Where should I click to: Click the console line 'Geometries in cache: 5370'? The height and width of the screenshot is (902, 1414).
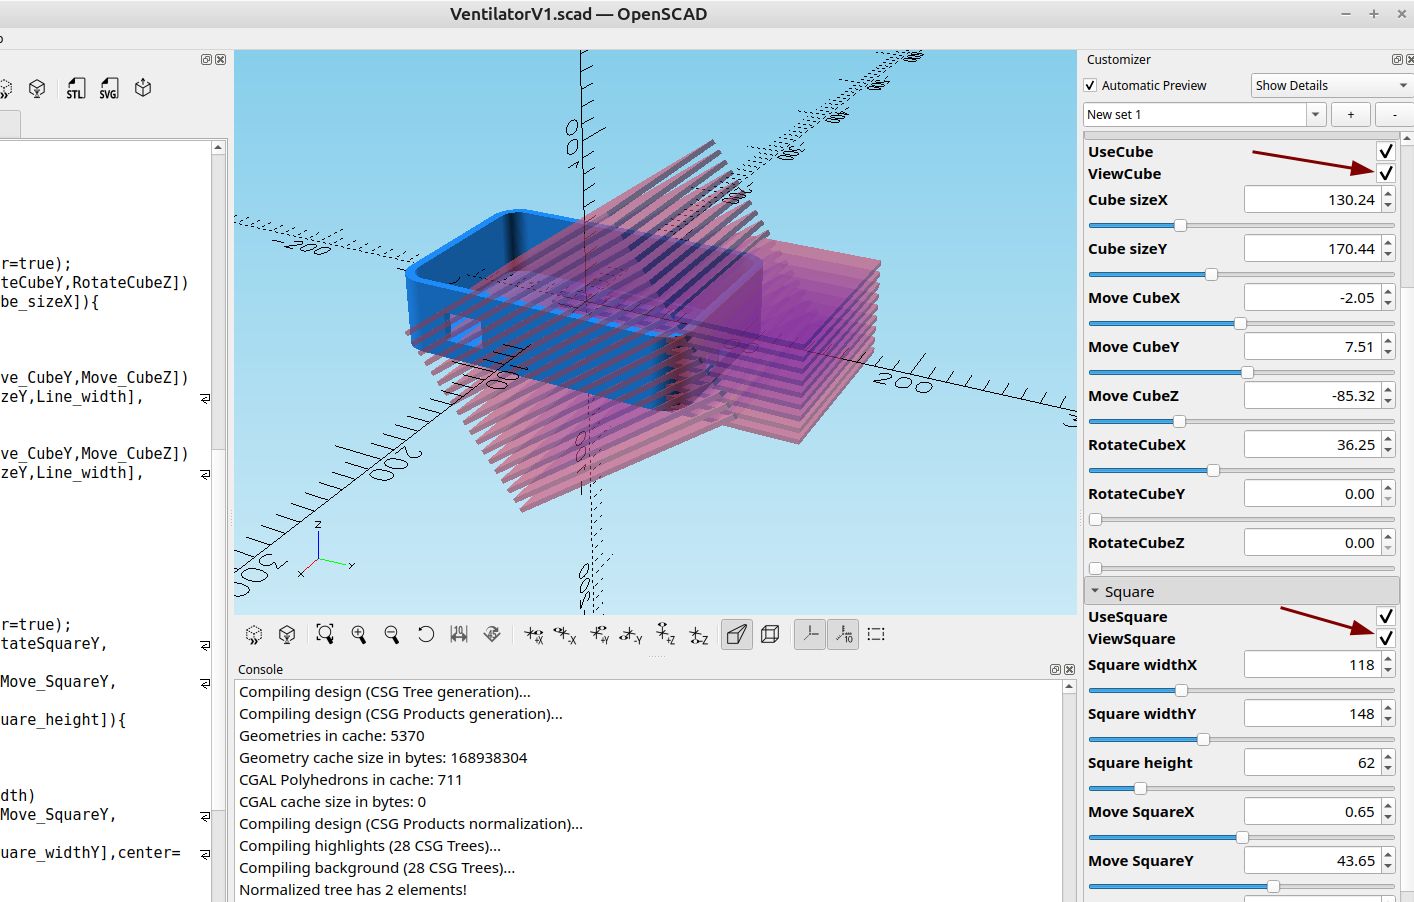point(332,736)
